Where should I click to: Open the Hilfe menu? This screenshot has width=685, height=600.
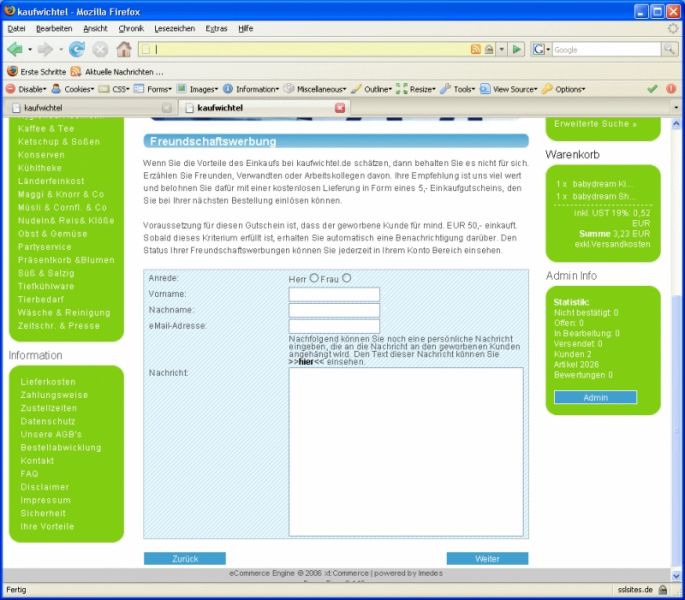click(x=246, y=28)
